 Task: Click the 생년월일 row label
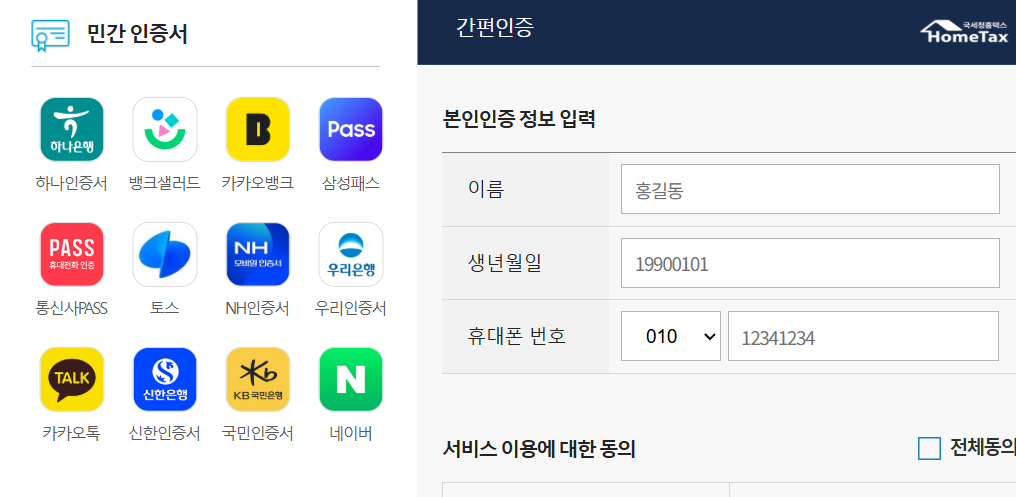click(504, 263)
